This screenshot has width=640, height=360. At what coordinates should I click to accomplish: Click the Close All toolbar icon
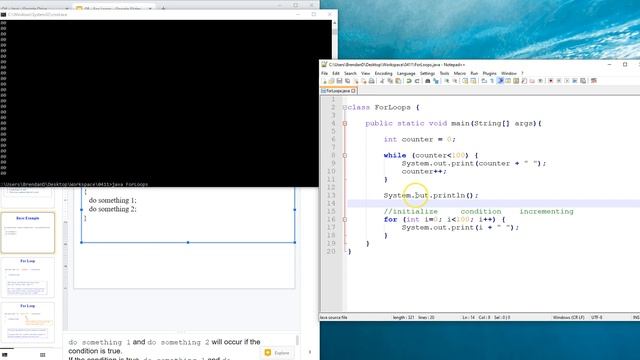(364, 81)
